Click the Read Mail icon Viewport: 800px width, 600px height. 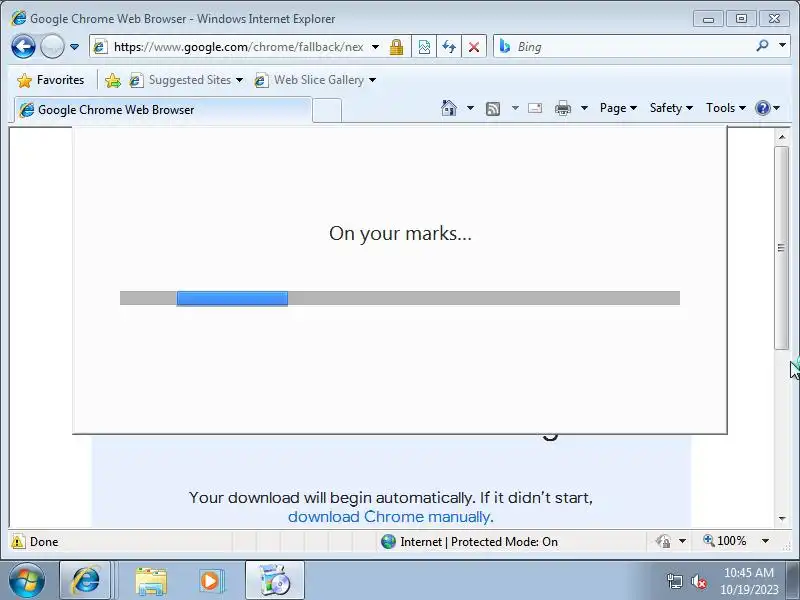[x=535, y=108]
